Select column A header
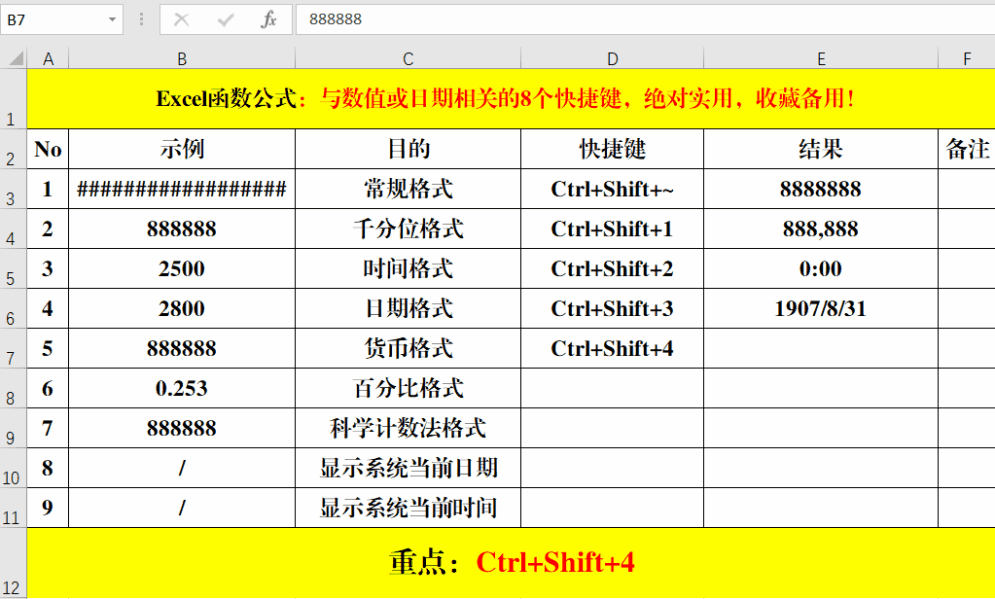Viewport: 995px width, 599px height. 48,59
